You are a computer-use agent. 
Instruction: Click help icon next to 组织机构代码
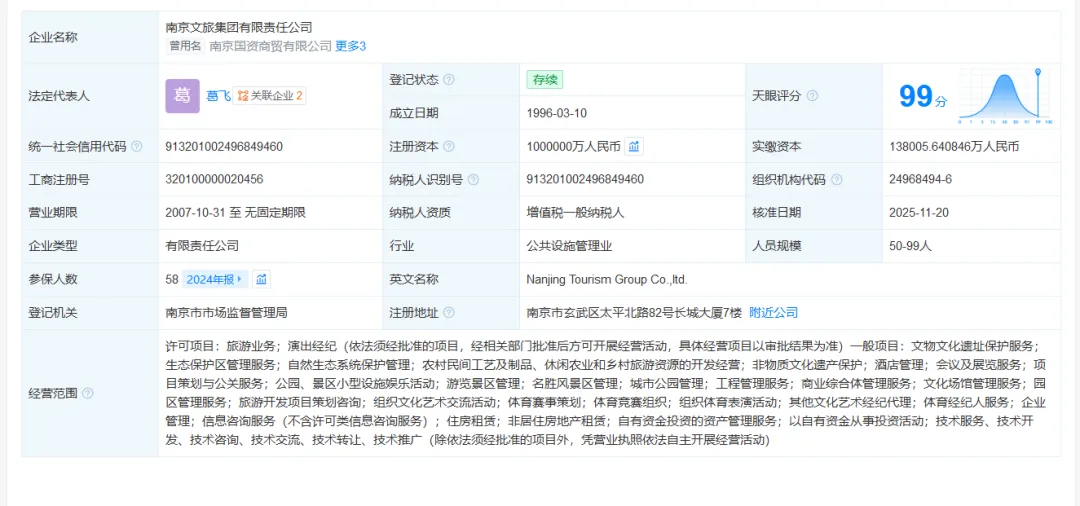[836, 180]
